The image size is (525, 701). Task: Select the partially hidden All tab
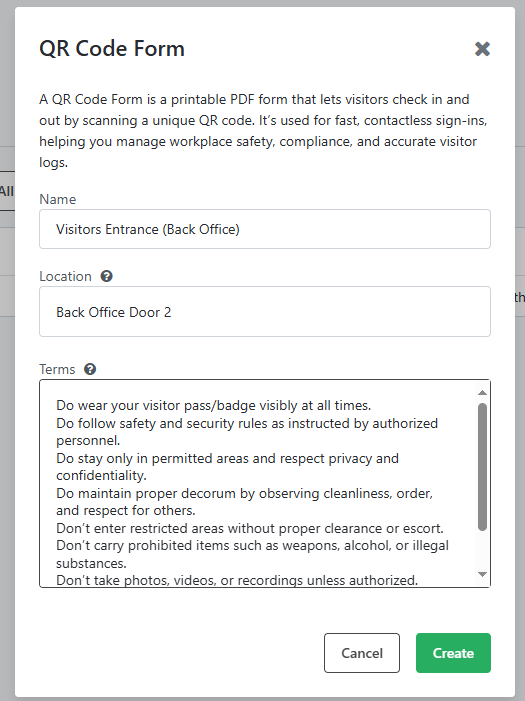pos(7,191)
